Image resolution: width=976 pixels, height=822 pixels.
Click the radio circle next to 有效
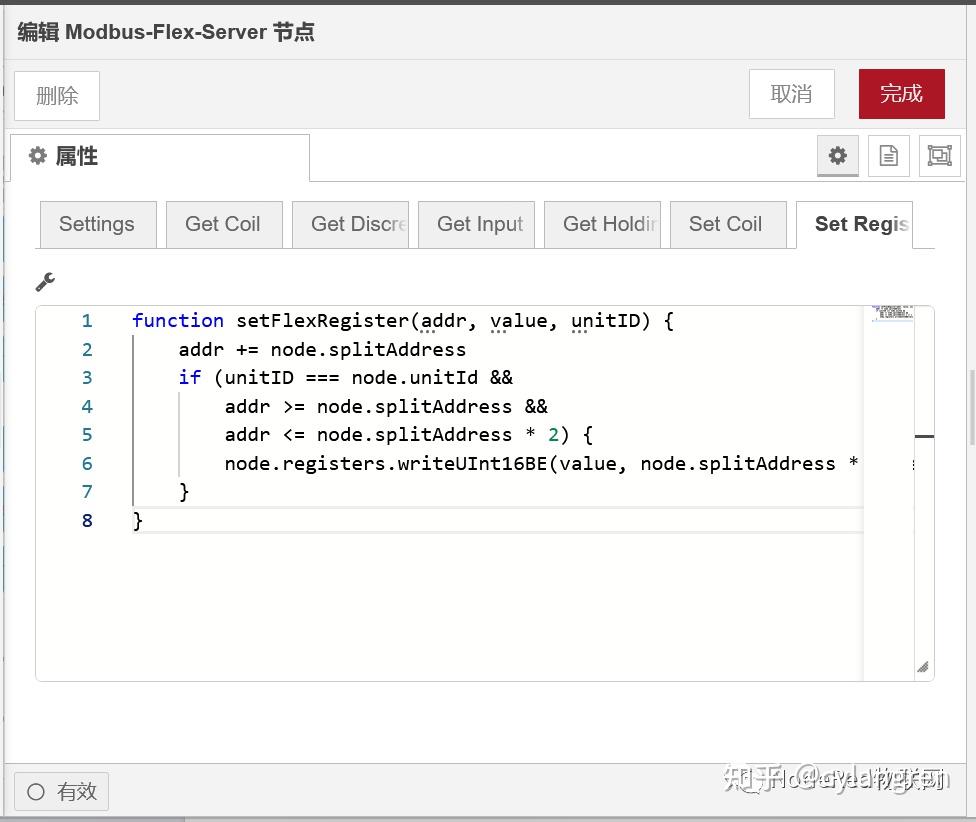pyautogui.click(x=34, y=791)
